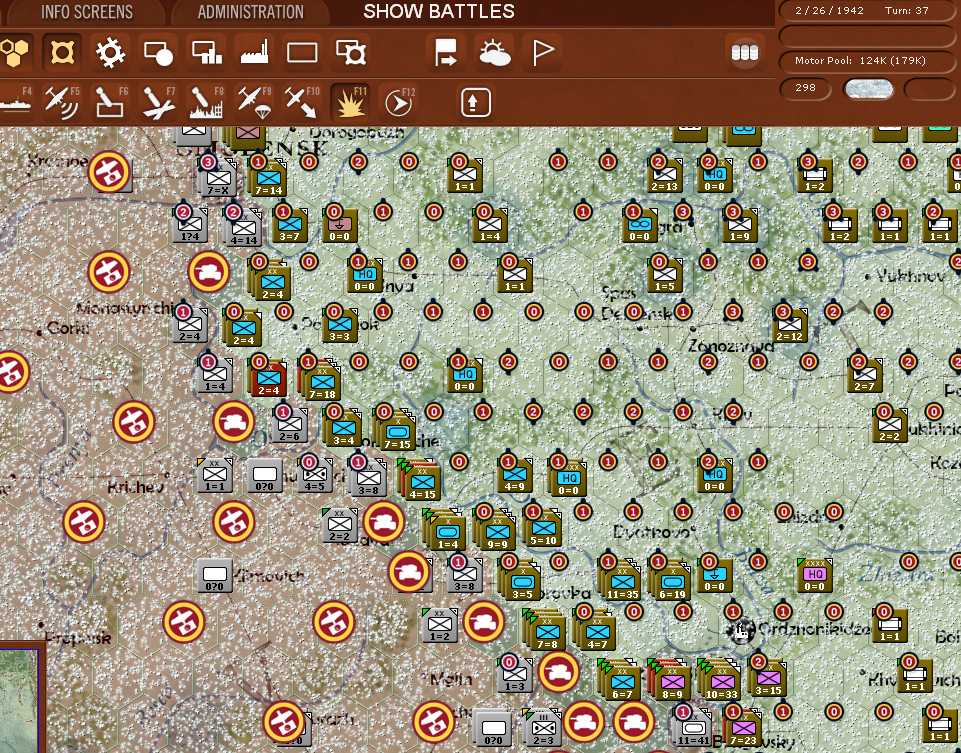Select the F5 aircraft-with-waves icon
Image resolution: width=961 pixels, height=753 pixels.
click(x=62, y=101)
